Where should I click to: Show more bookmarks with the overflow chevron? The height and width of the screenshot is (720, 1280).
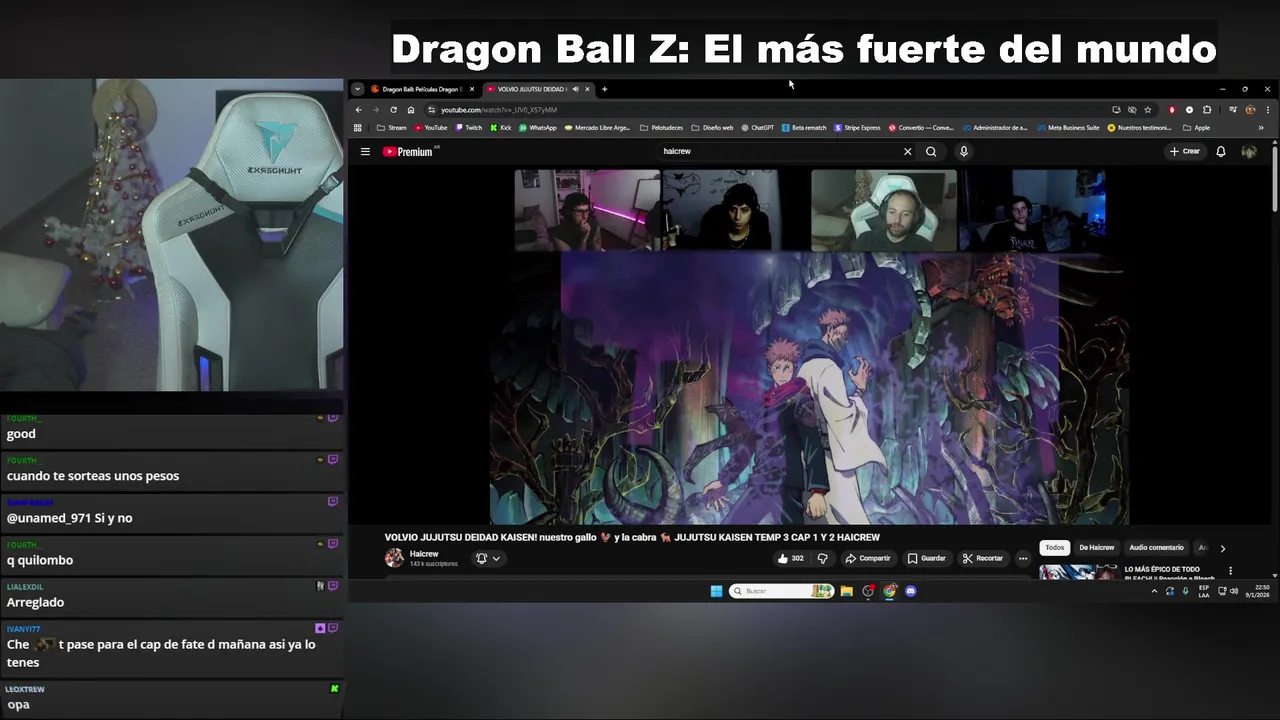1261,128
